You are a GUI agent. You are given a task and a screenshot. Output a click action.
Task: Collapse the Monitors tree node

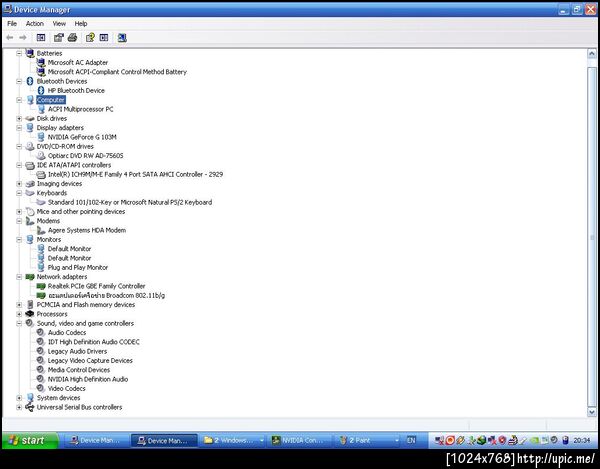click(19, 239)
